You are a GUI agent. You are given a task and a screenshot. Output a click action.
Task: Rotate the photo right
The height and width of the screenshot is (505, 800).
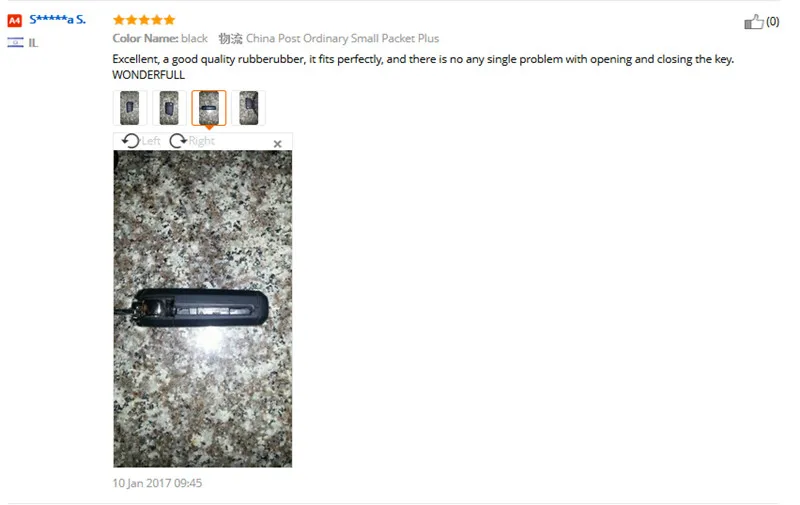tap(178, 140)
